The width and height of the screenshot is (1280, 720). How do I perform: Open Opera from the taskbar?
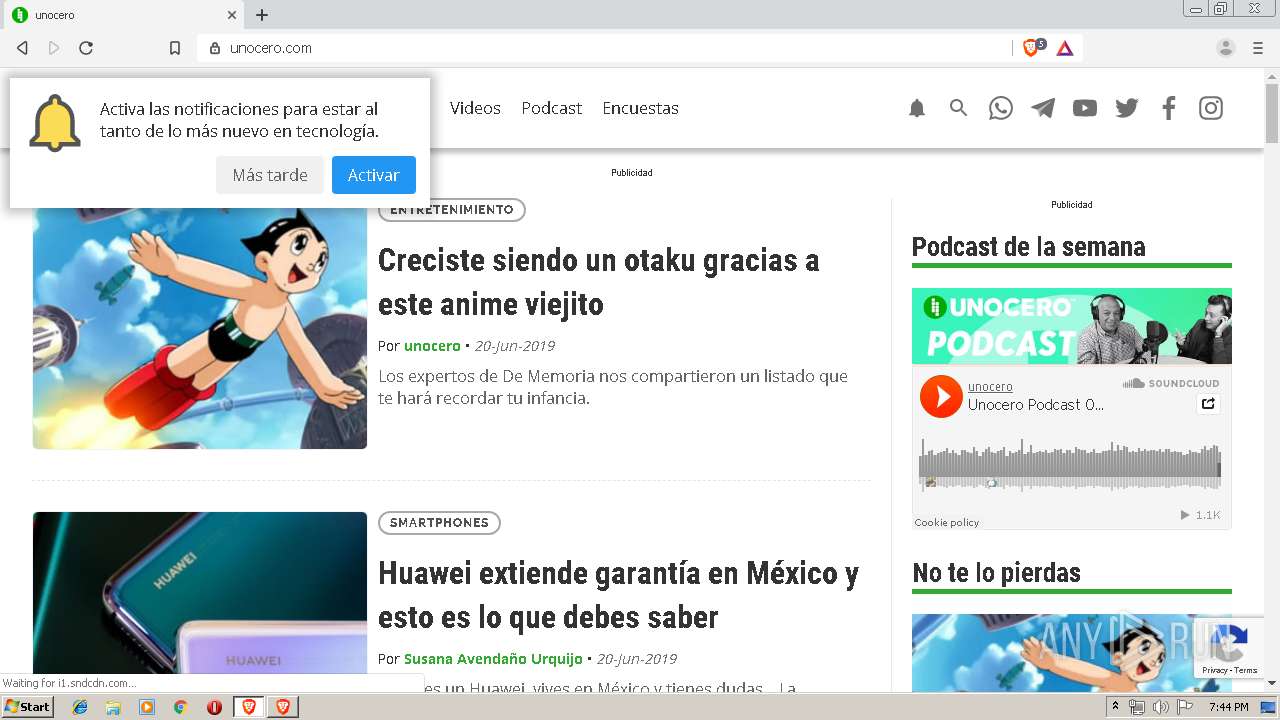point(214,707)
